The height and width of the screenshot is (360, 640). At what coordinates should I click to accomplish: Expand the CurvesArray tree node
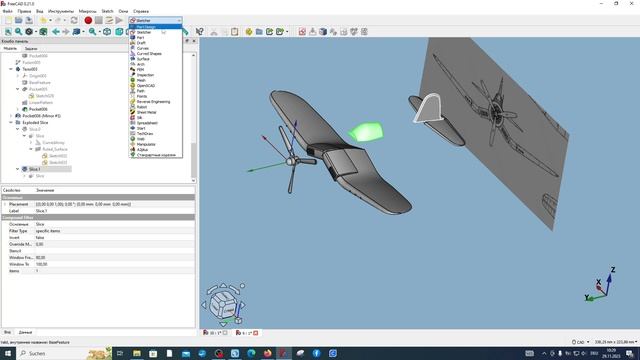[x=31, y=143]
